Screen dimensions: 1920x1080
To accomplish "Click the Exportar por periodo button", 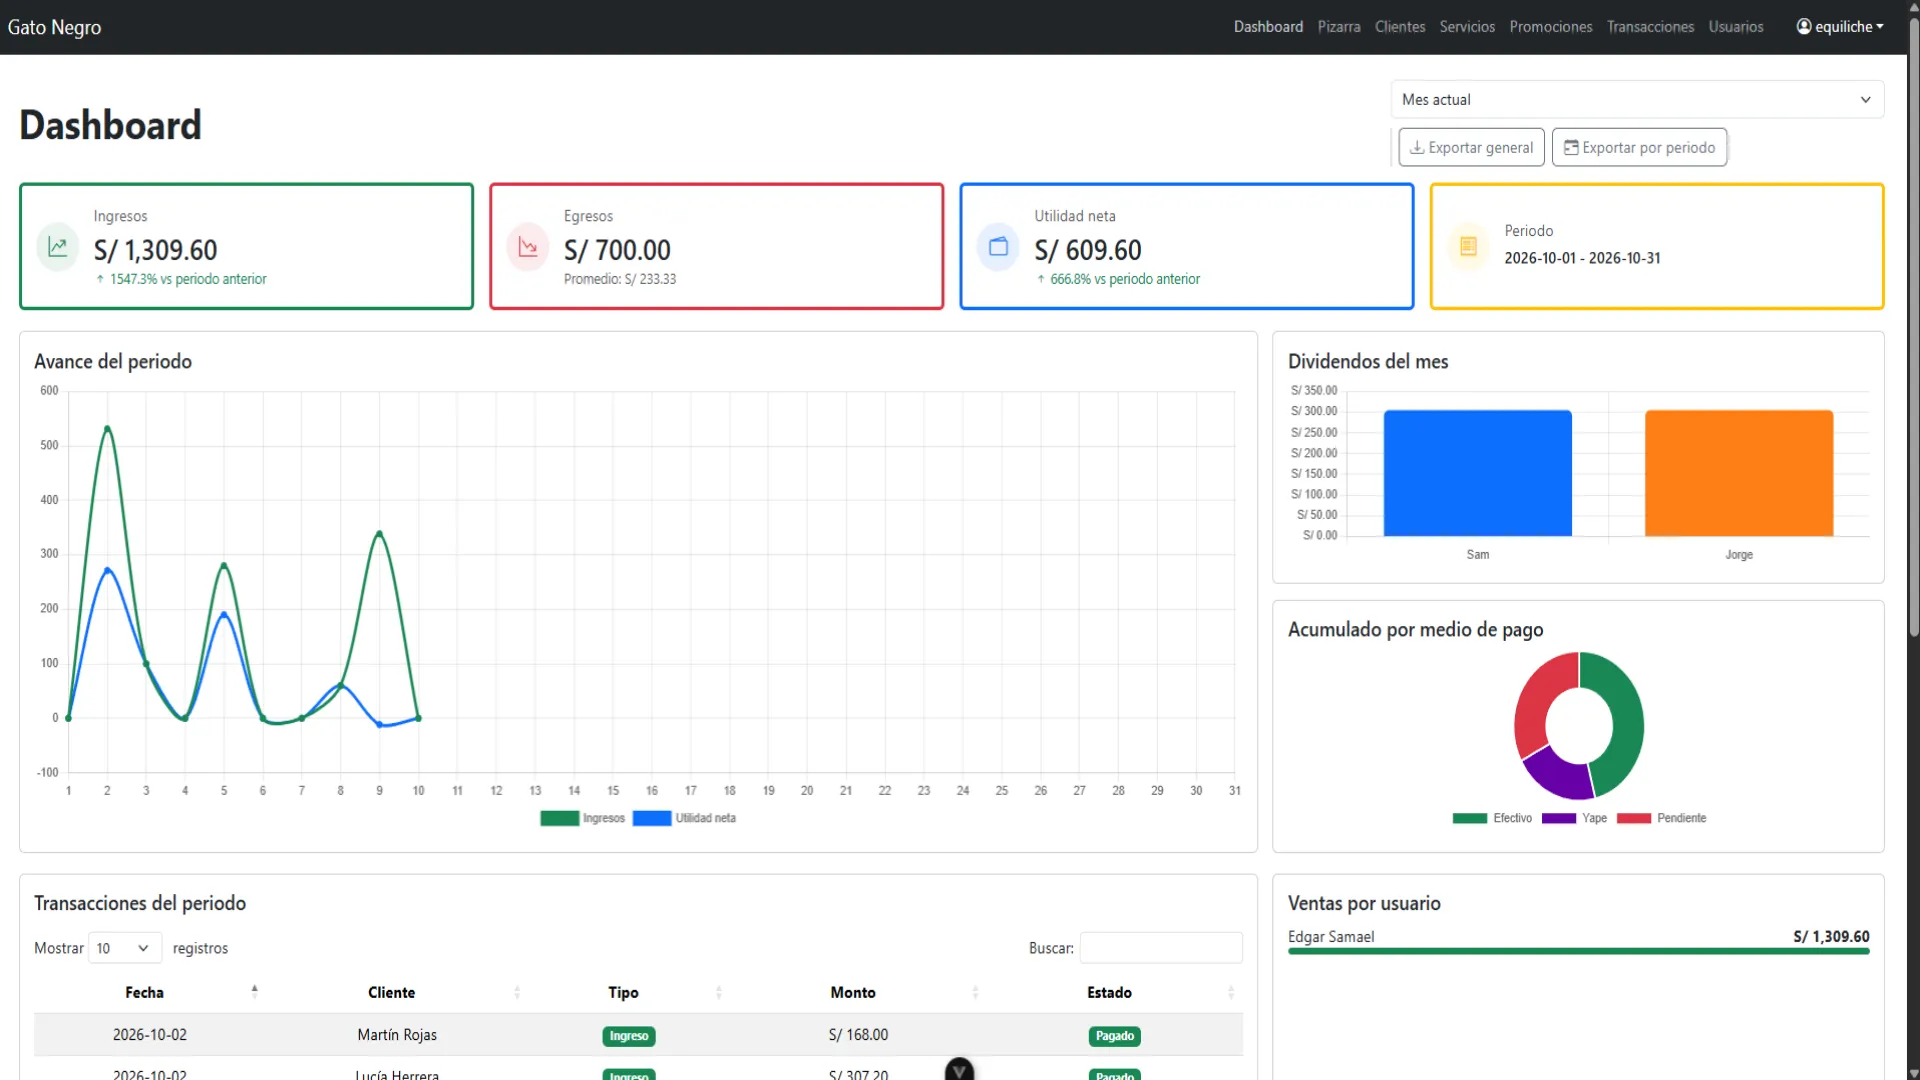I will 1639,148.
